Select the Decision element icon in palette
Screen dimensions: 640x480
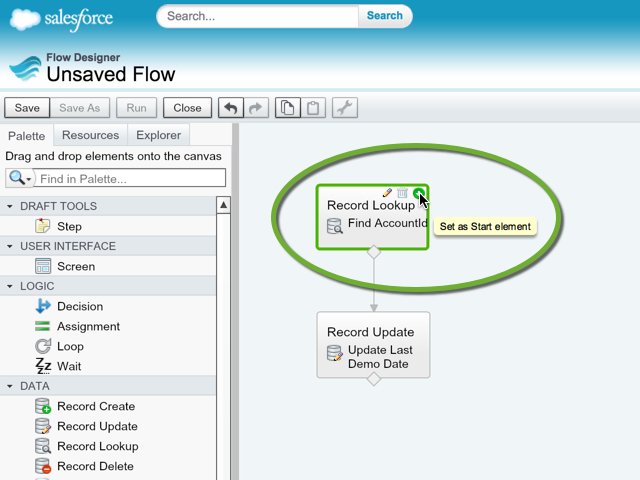pos(43,307)
